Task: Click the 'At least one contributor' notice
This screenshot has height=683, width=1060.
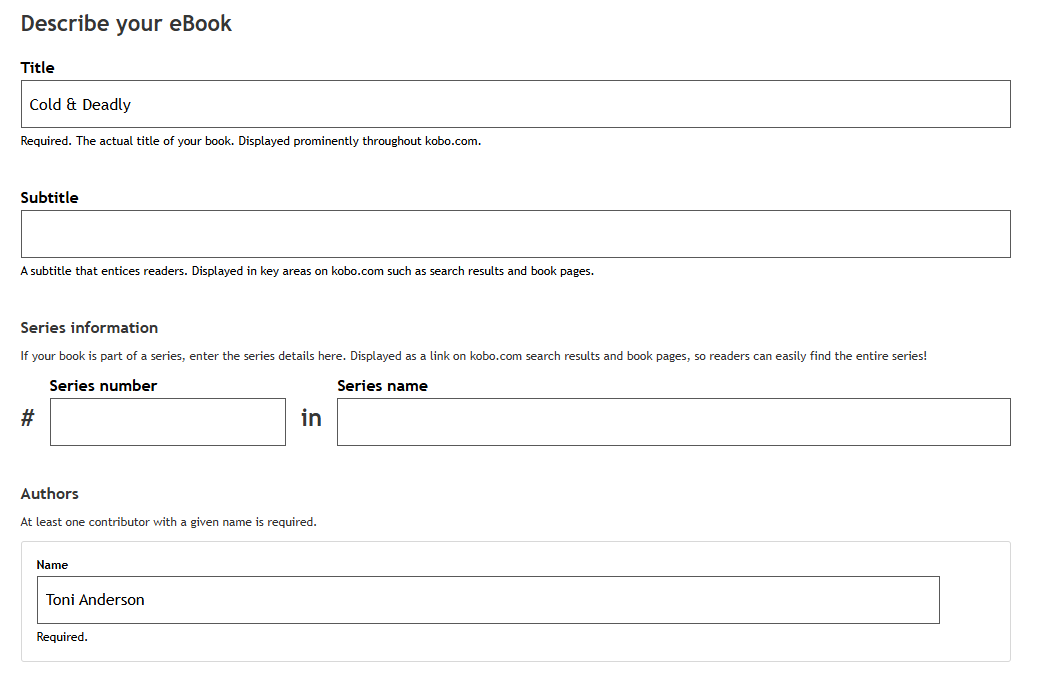Action: [x=168, y=522]
